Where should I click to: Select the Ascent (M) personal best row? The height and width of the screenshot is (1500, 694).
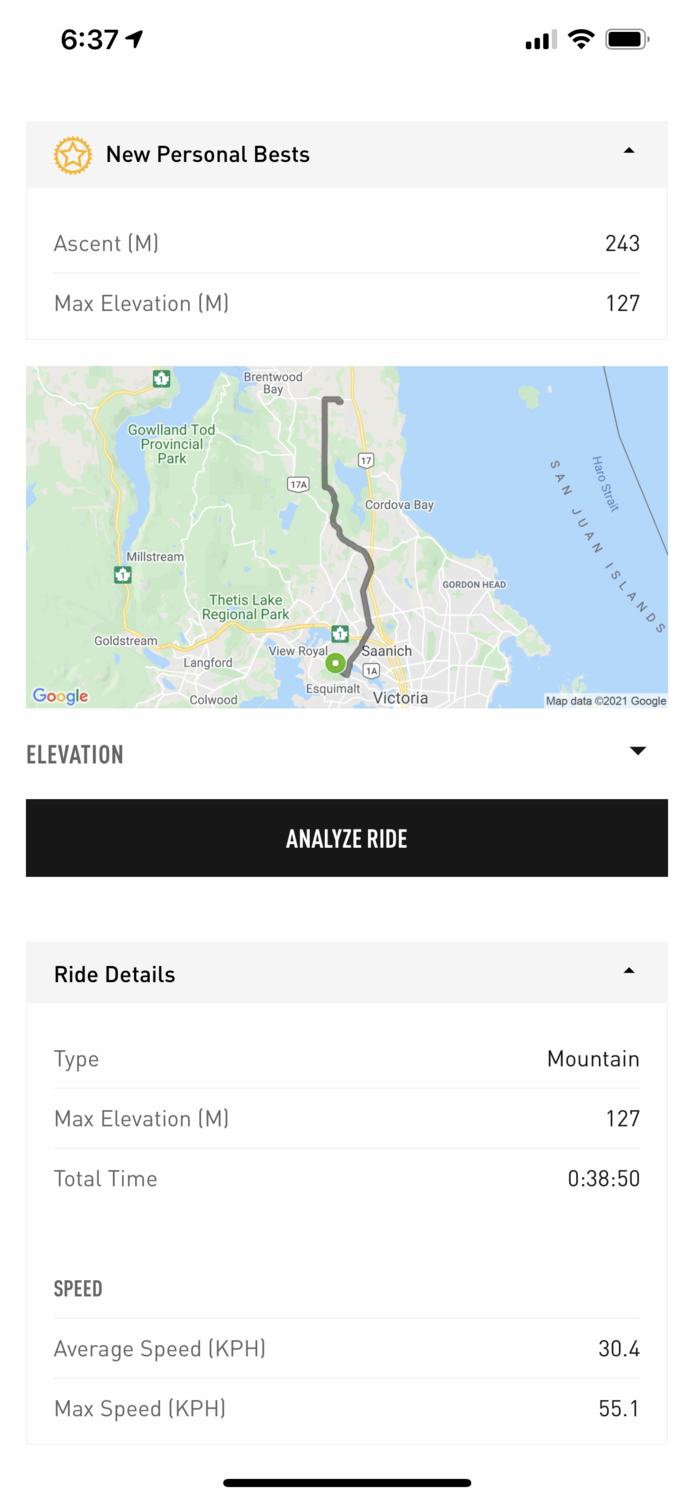[x=346, y=243]
